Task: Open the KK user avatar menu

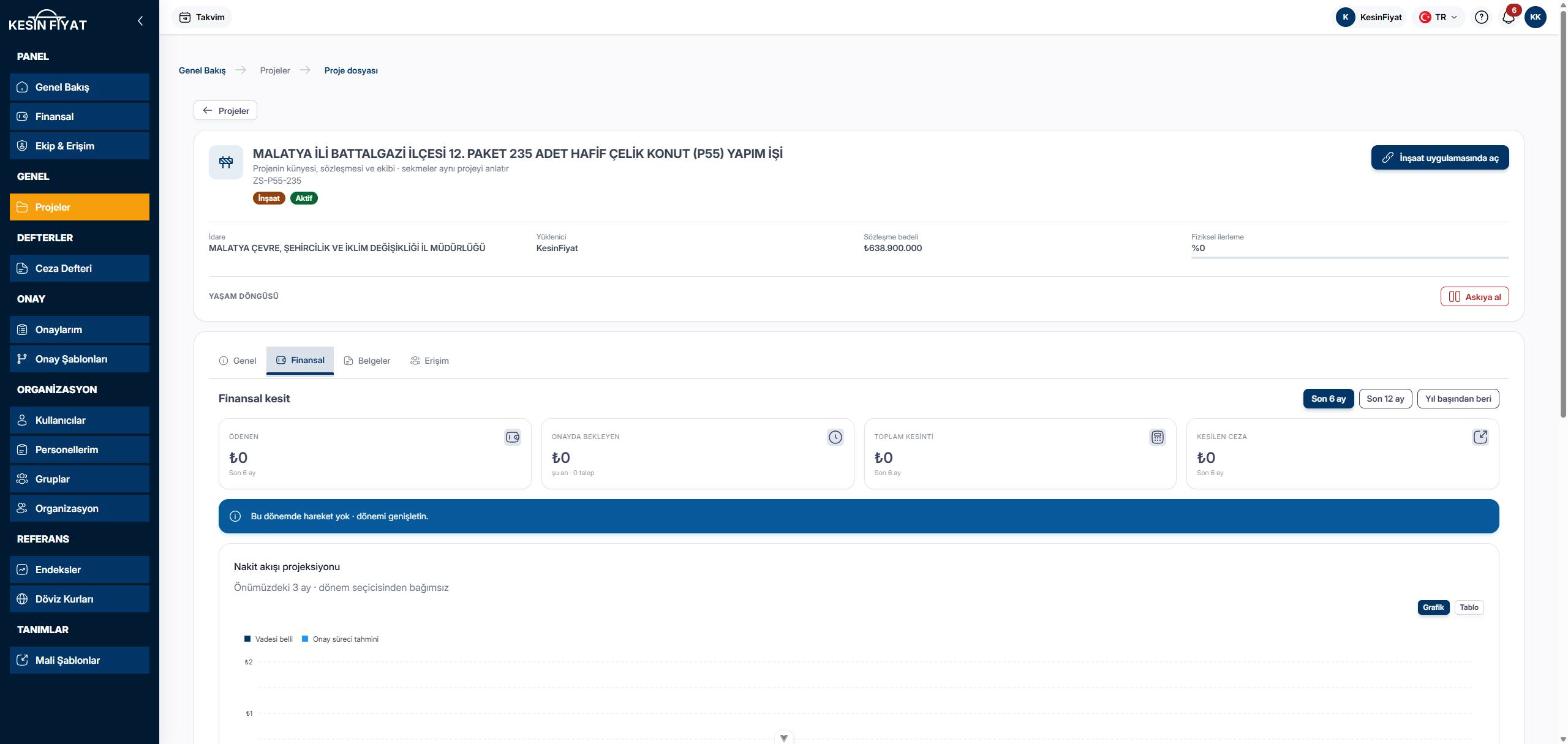Action: point(1535,17)
